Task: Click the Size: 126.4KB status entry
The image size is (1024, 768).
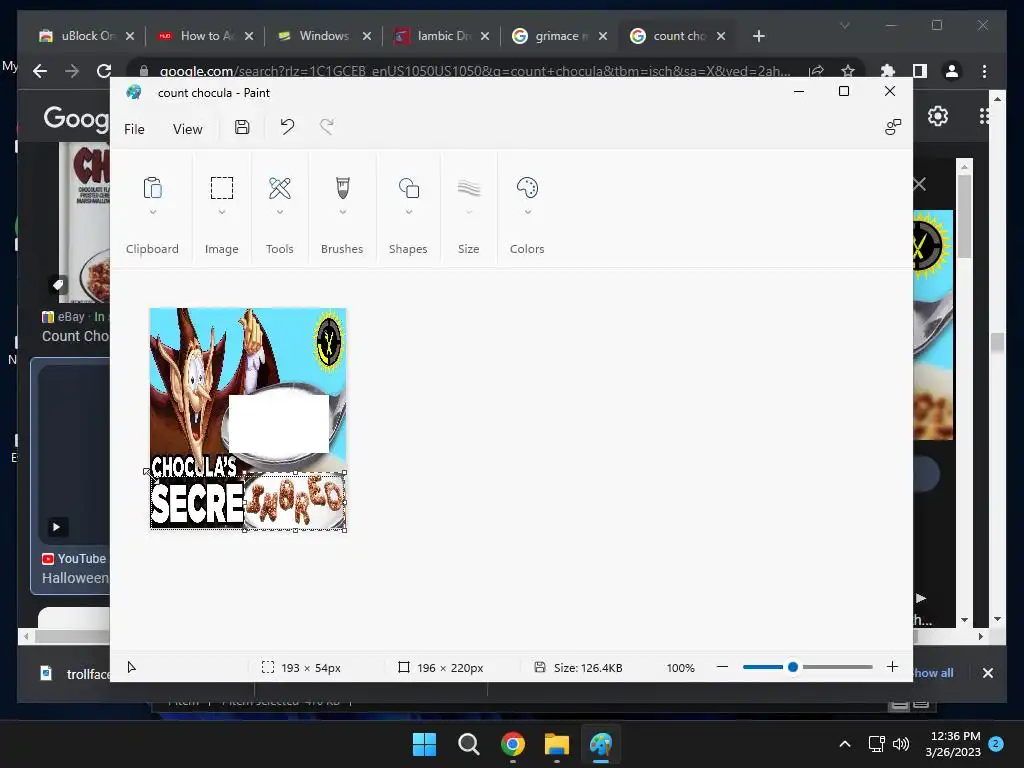Action: tap(579, 667)
